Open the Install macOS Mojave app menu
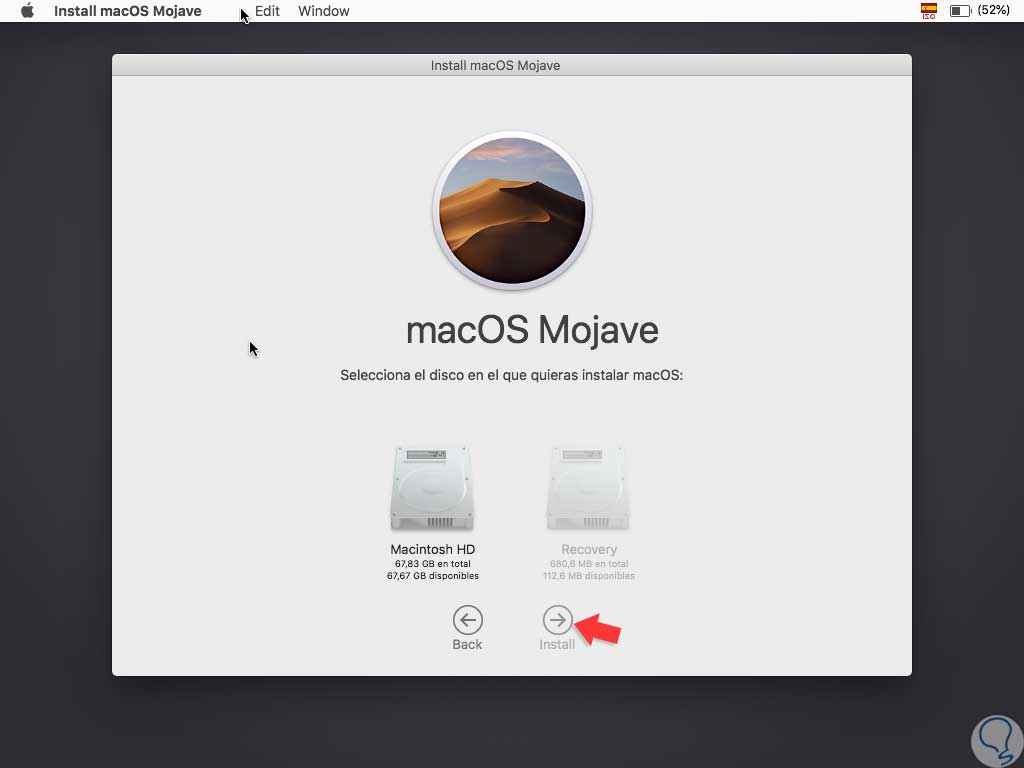This screenshot has height=768, width=1024. pyautogui.click(x=127, y=11)
